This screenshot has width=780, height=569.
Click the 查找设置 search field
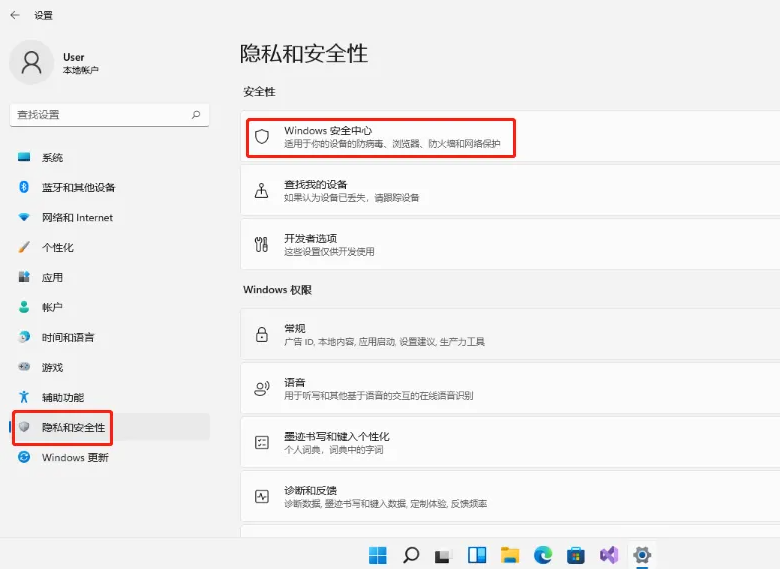coord(109,115)
